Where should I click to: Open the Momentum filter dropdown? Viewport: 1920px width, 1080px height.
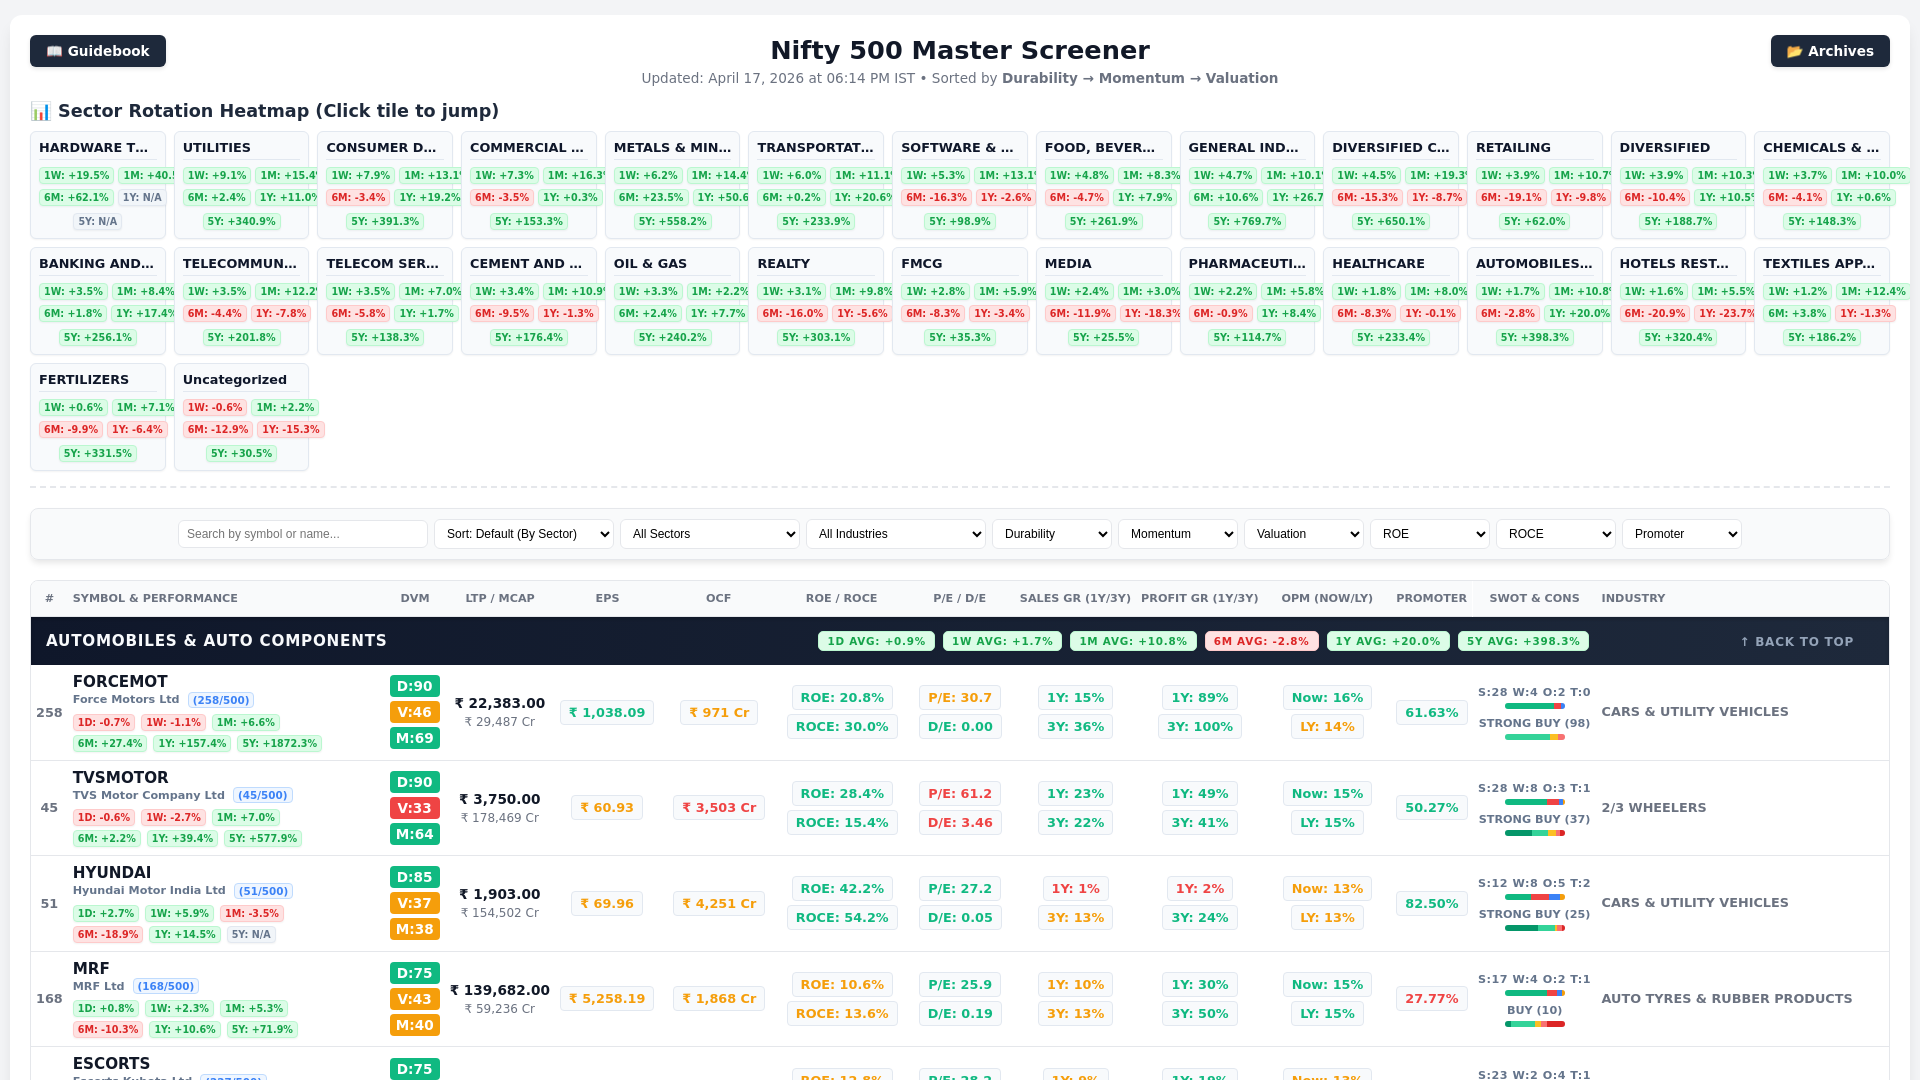click(x=1178, y=534)
